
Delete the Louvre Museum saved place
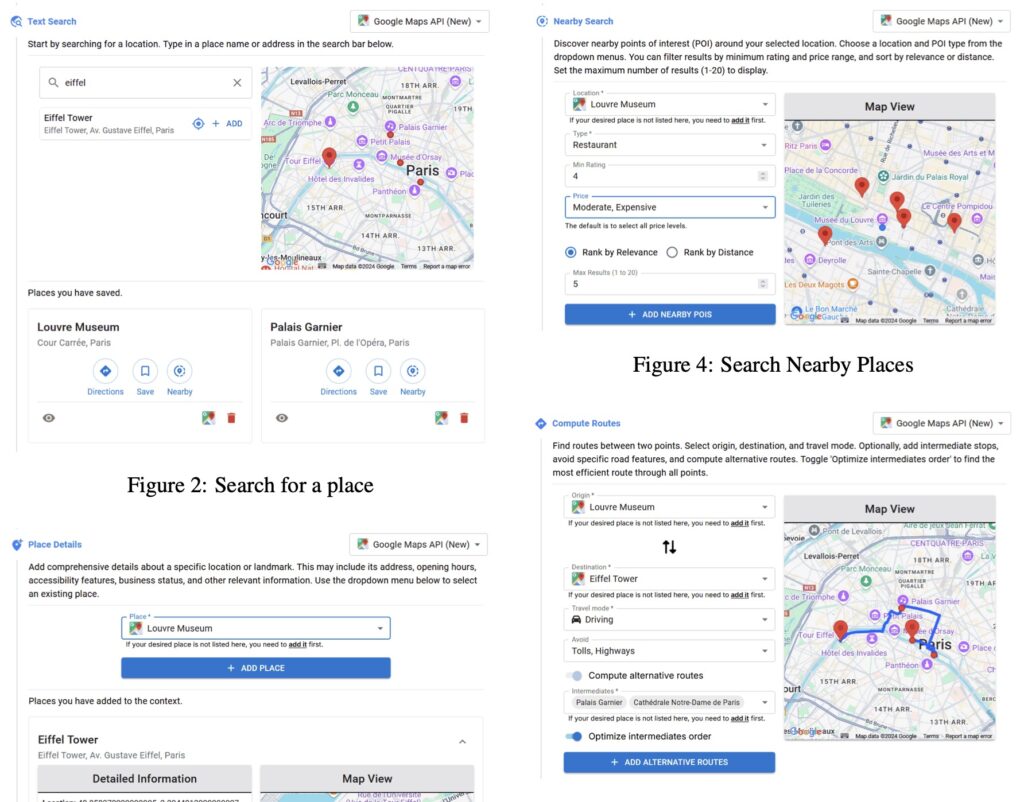pos(231,418)
